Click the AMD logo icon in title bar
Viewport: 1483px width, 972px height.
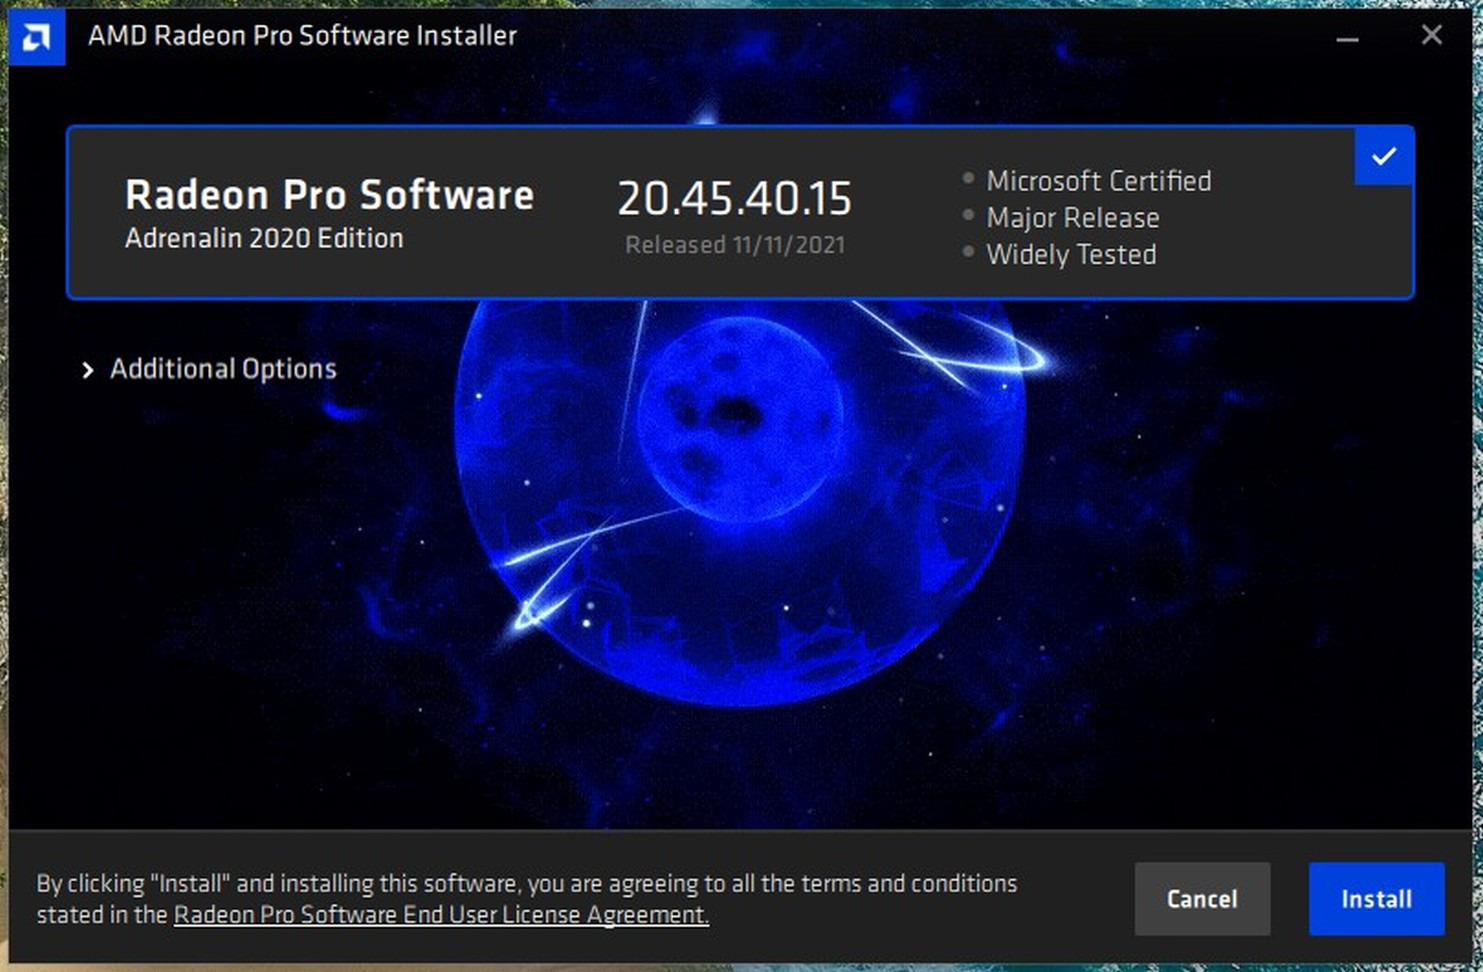37,37
